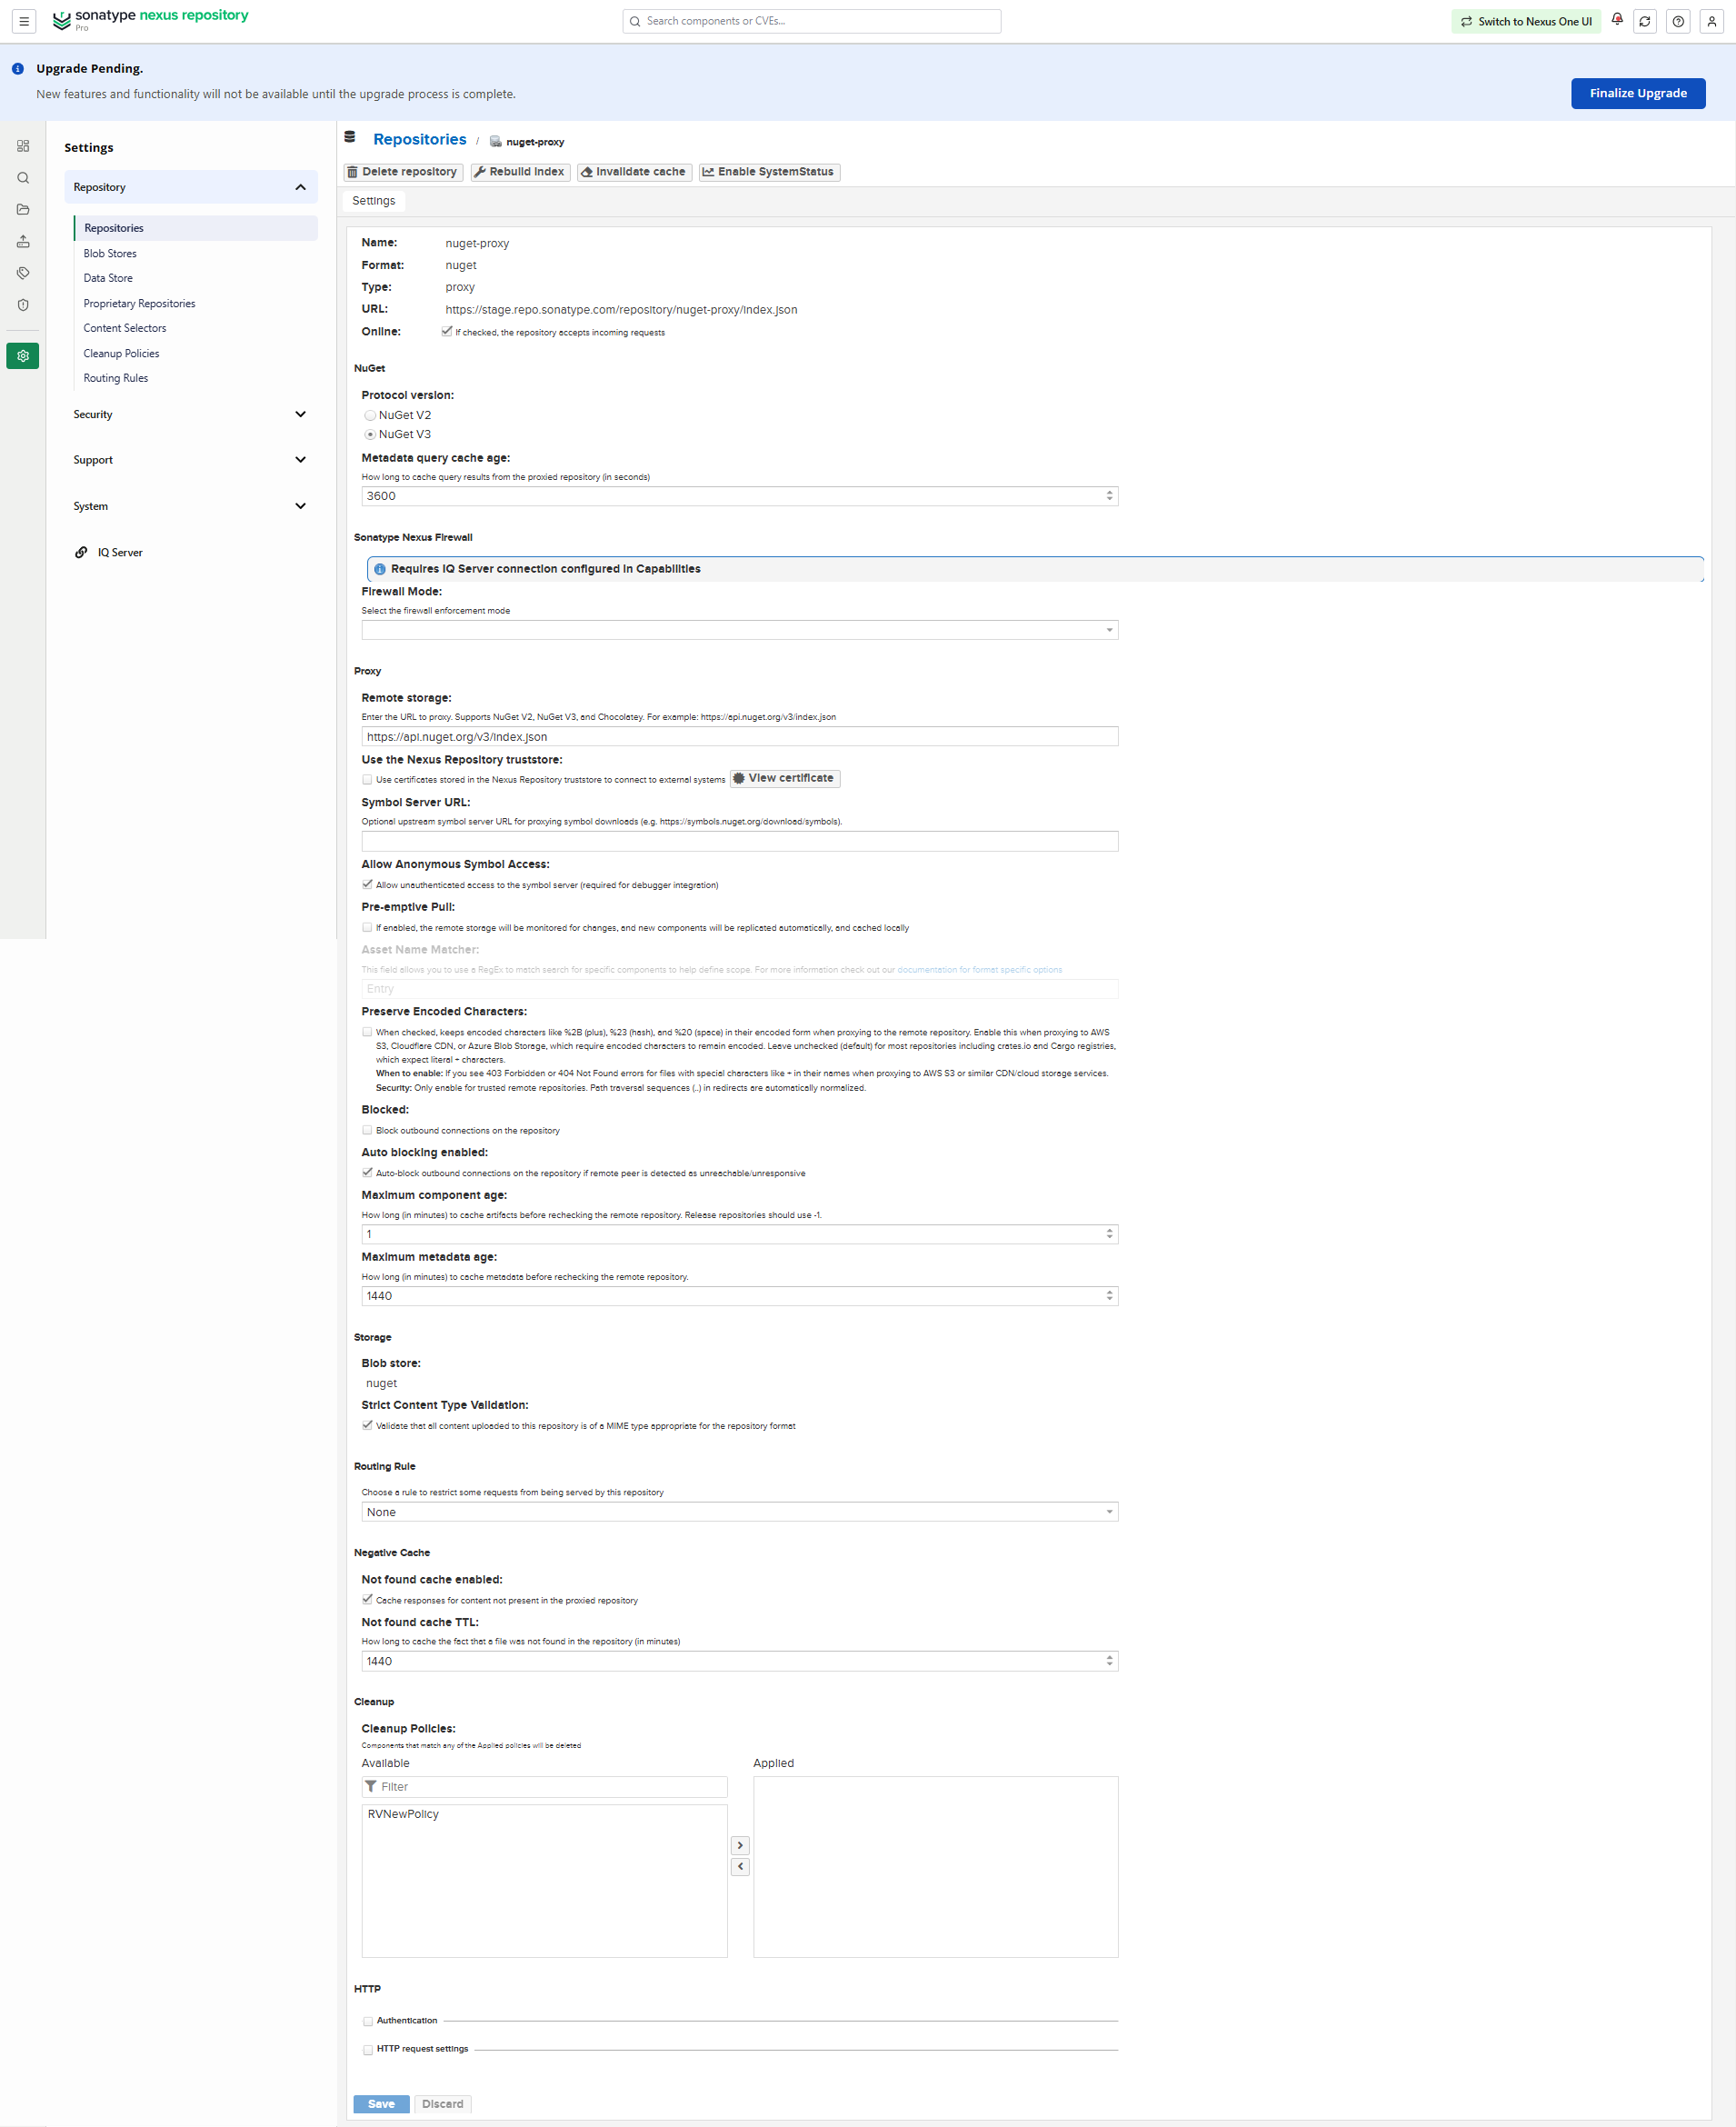Open Routing Rules in sidebar
This screenshot has width=1736, height=2127.
coord(116,378)
